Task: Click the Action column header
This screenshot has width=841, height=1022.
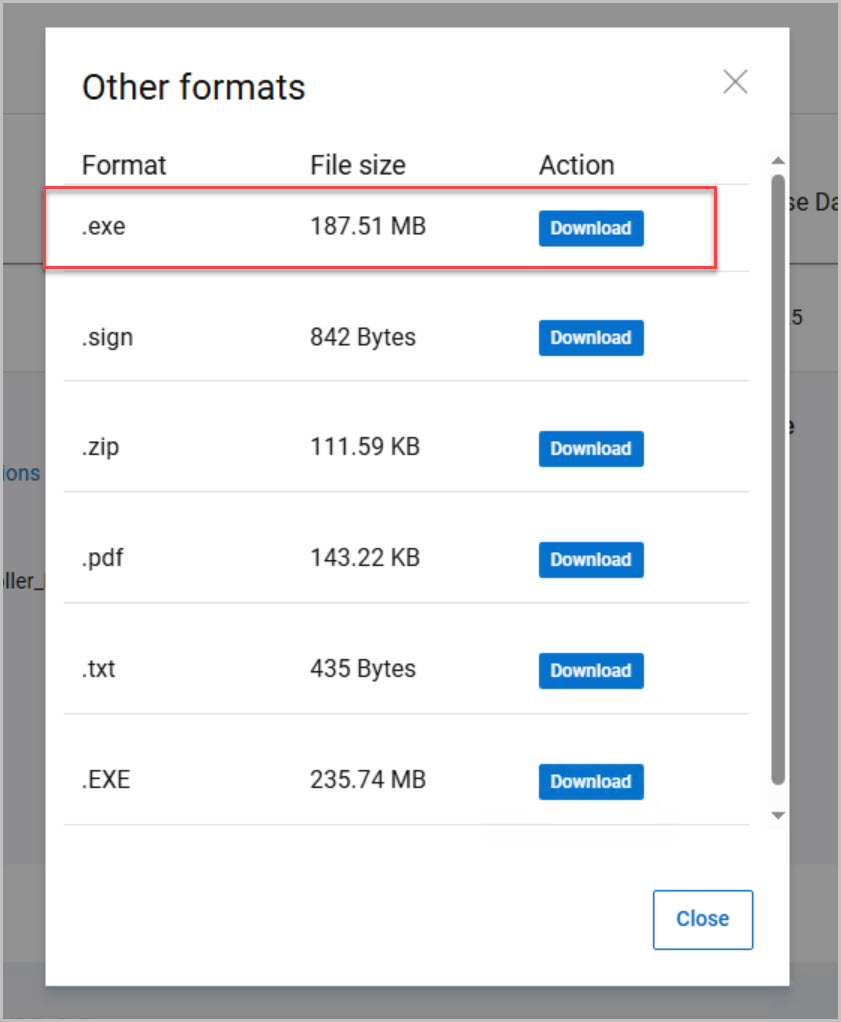Action: (576, 165)
